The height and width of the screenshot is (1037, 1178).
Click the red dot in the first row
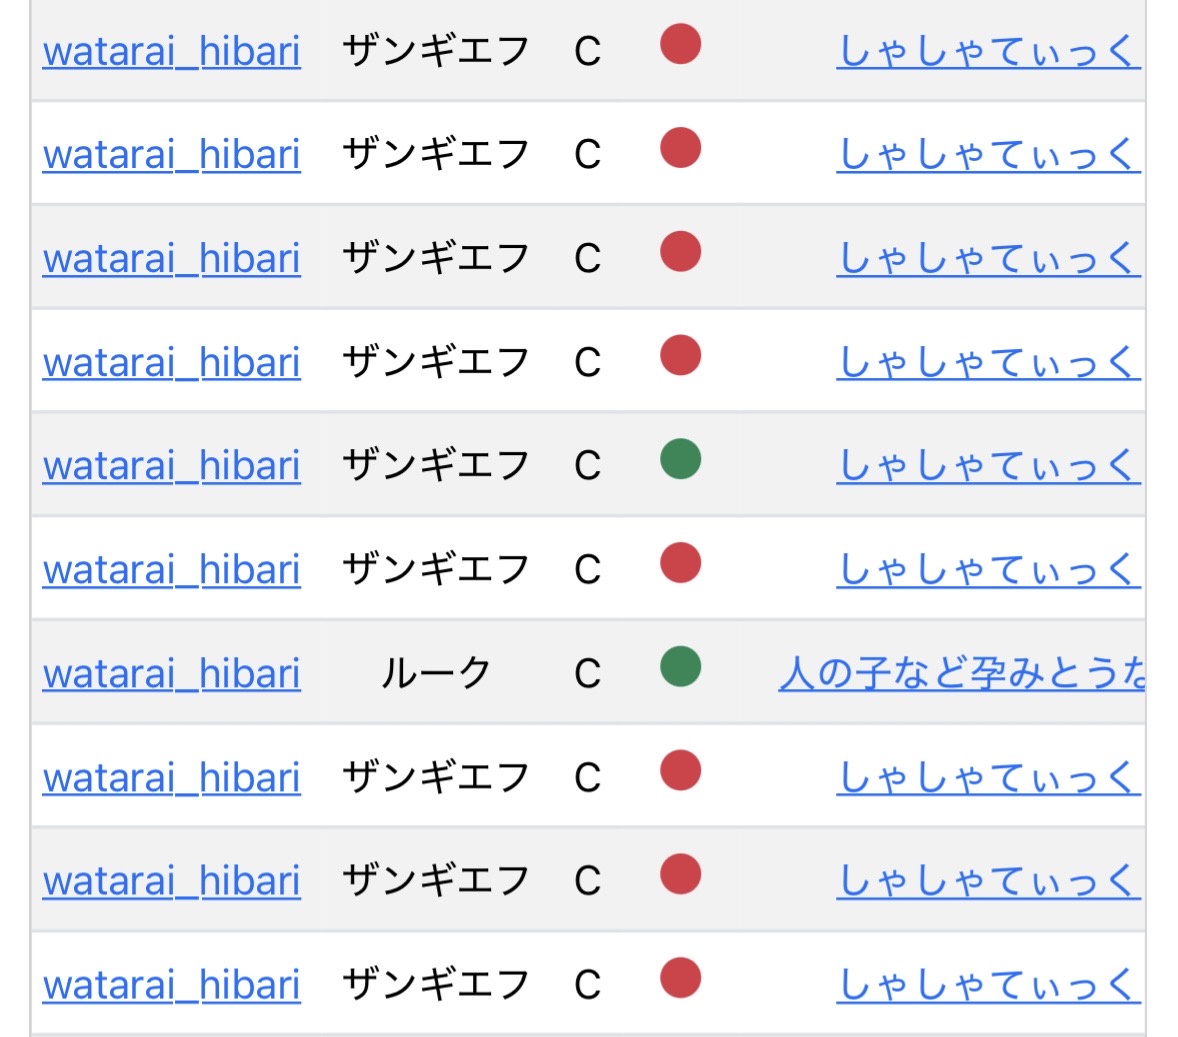pos(680,45)
